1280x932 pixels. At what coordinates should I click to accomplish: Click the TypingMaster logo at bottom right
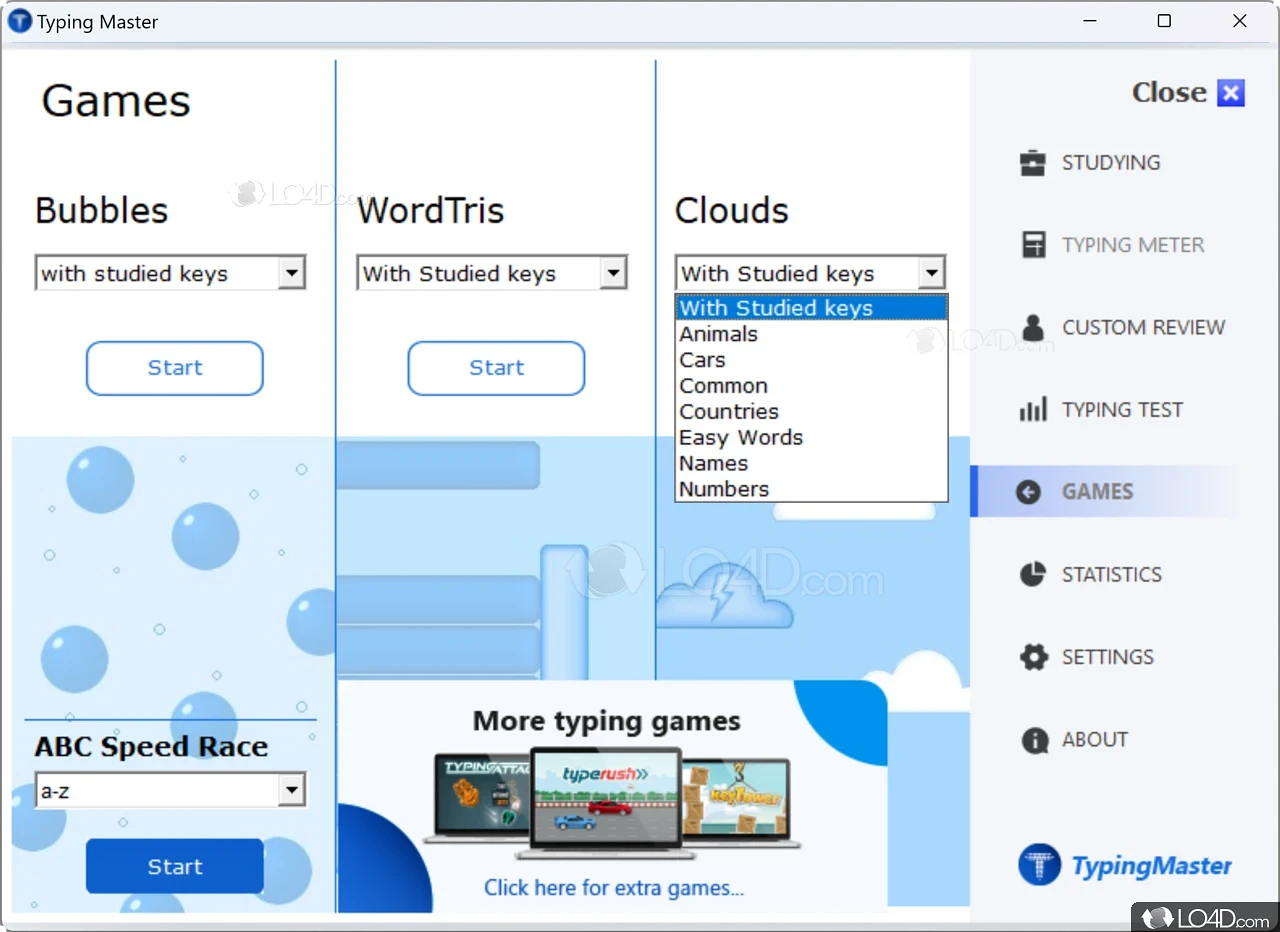1040,864
